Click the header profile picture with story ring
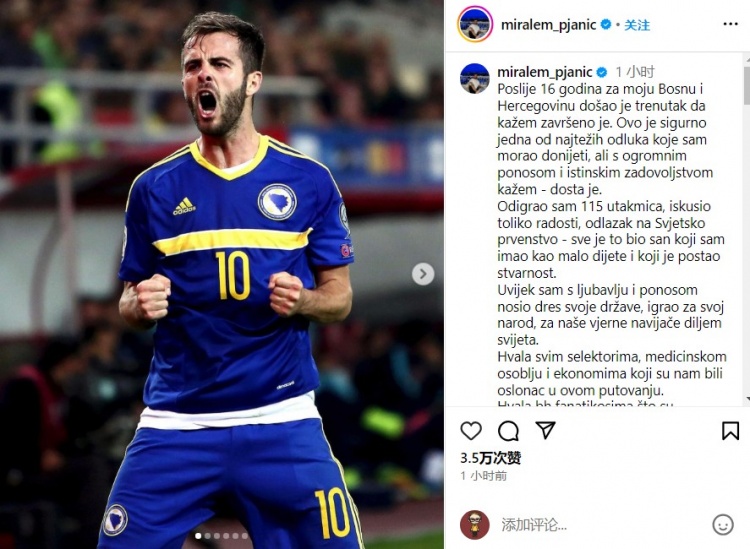 (x=474, y=24)
